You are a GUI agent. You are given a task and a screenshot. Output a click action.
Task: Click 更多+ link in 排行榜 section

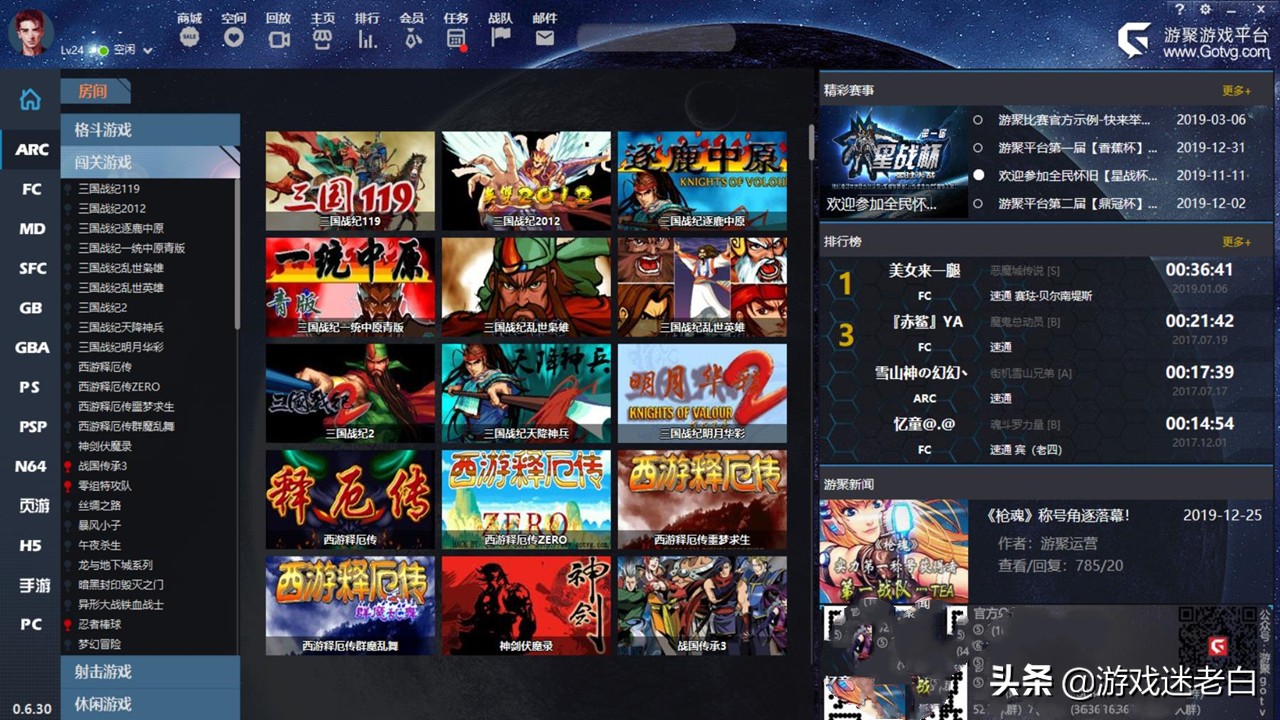pos(1236,242)
